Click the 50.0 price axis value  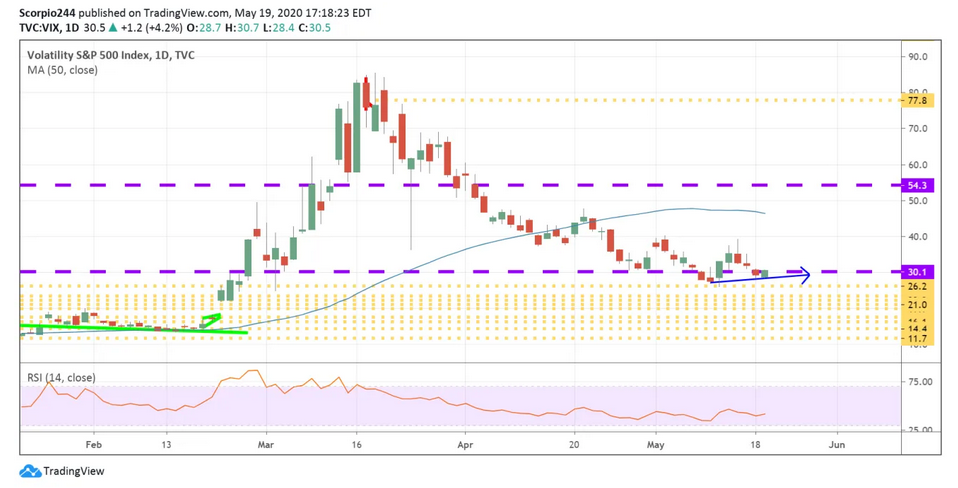tap(918, 200)
